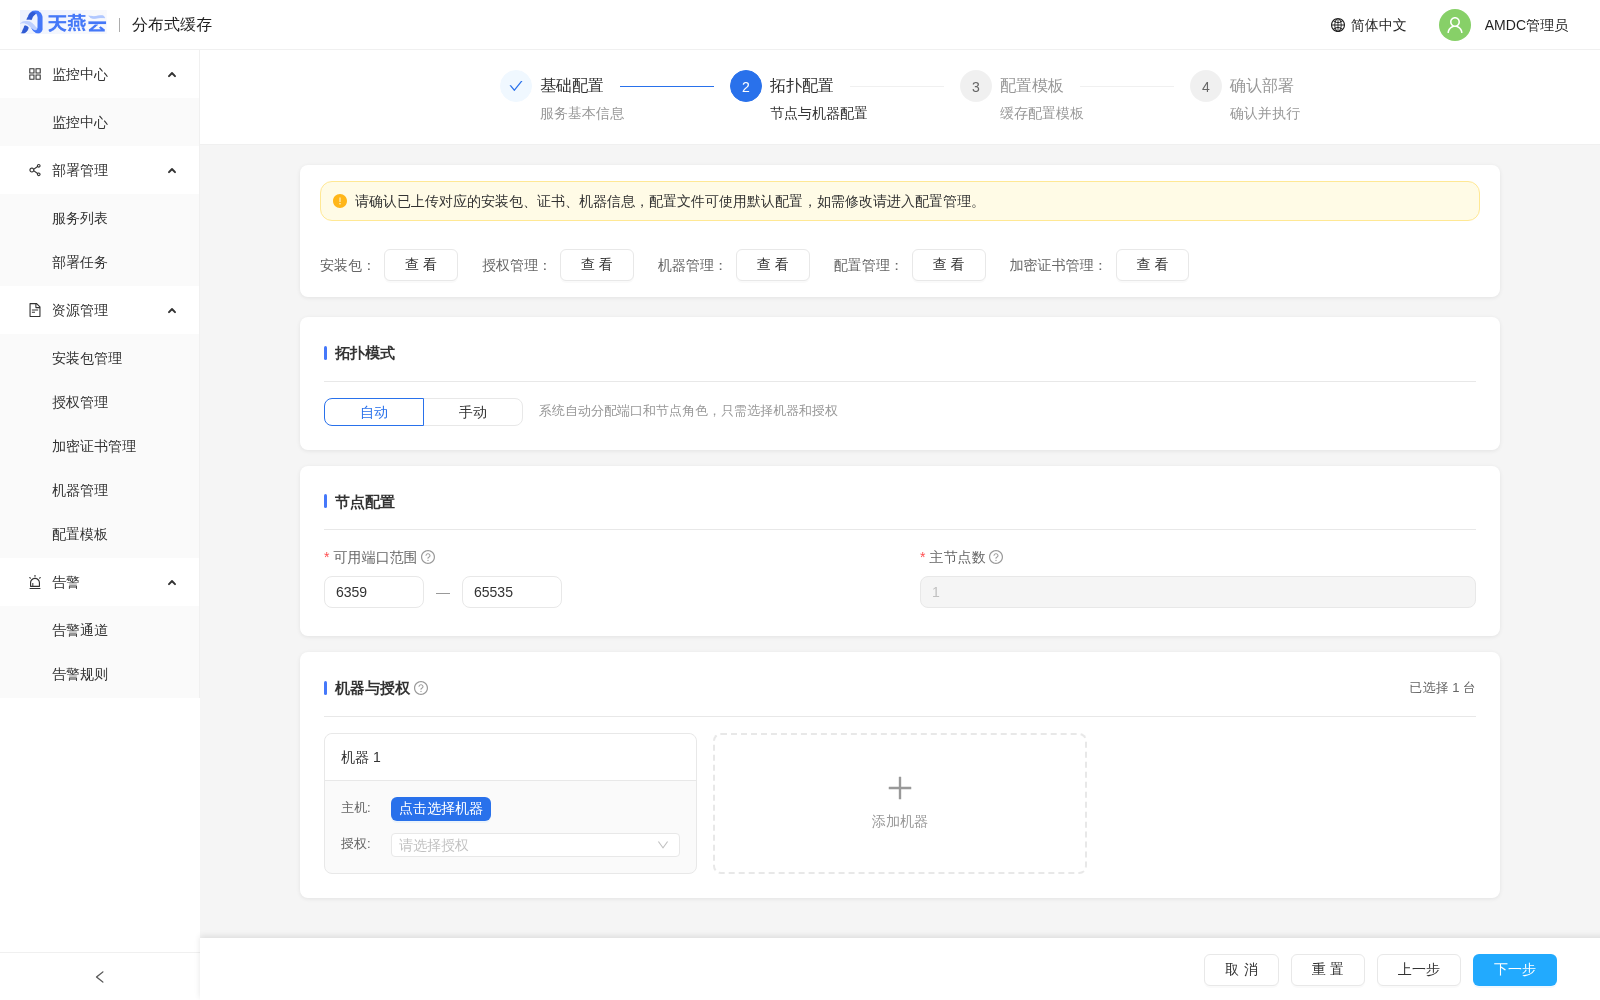
Task: Click 查看 button for 加密证书管理
Action: [x=1152, y=265]
